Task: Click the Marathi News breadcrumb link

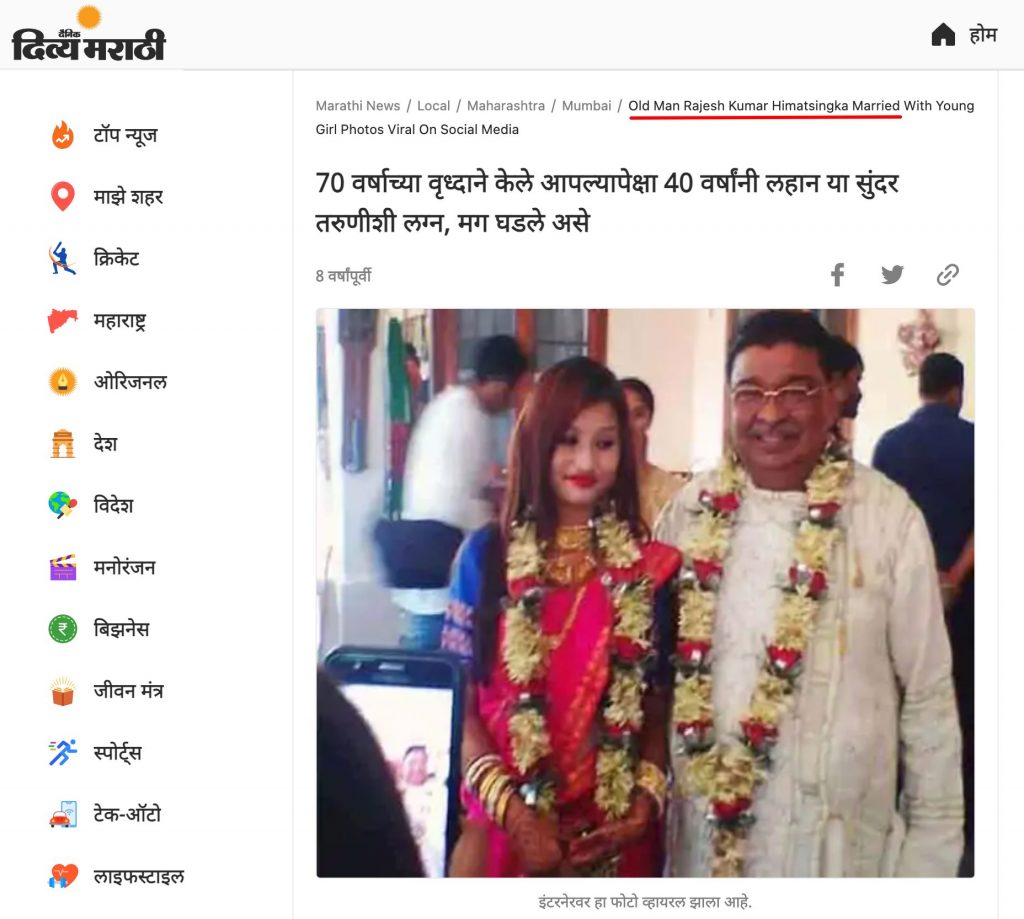Action: pyautogui.click(x=358, y=106)
